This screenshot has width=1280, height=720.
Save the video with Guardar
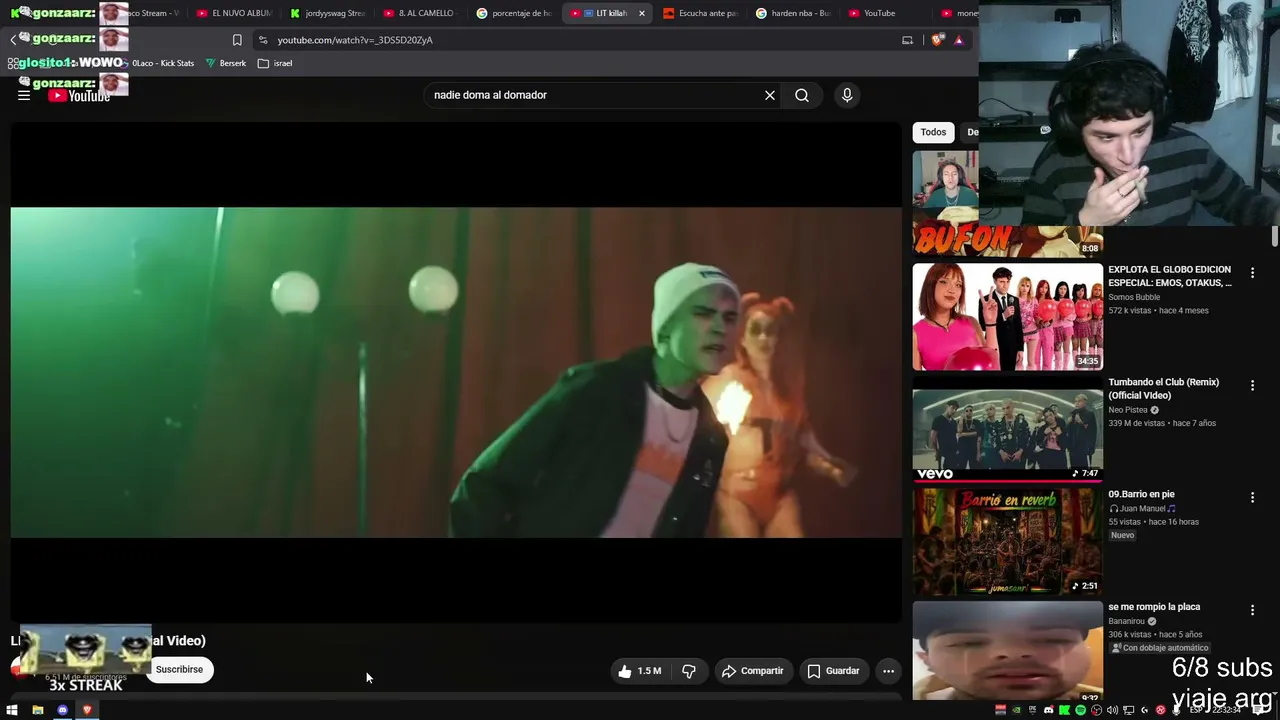pyautogui.click(x=834, y=671)
